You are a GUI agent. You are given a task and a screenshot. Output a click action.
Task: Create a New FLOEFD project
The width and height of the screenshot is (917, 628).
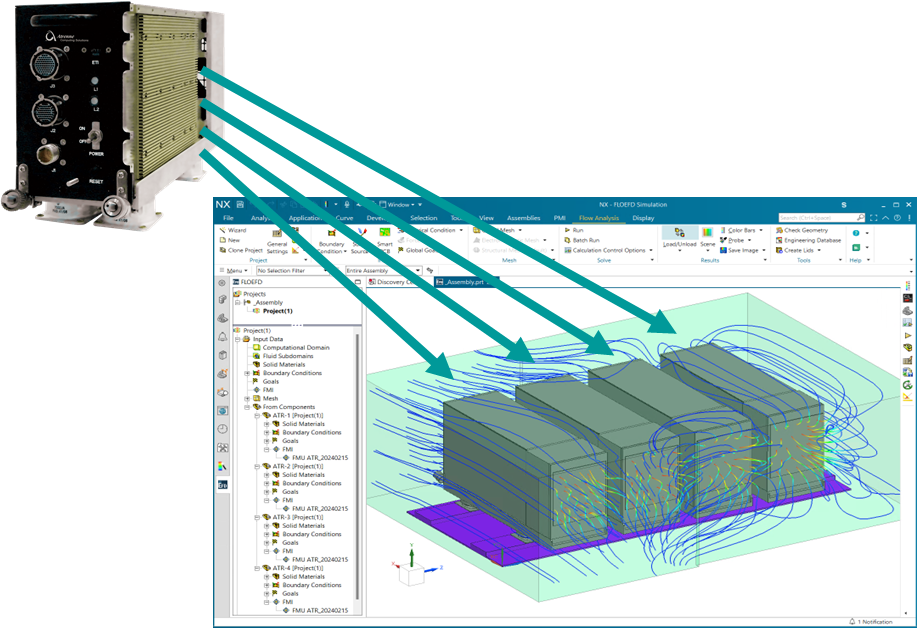pos(229,240)
